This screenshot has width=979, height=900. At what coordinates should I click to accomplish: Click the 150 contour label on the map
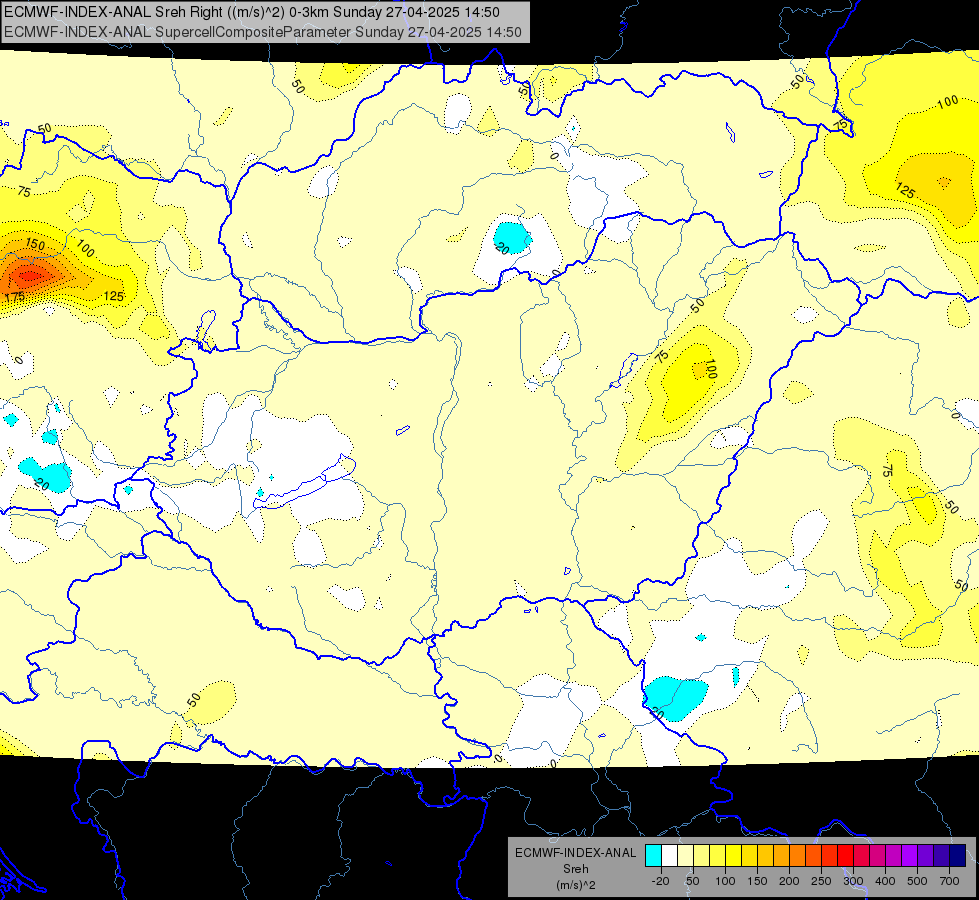pos(35,244)
